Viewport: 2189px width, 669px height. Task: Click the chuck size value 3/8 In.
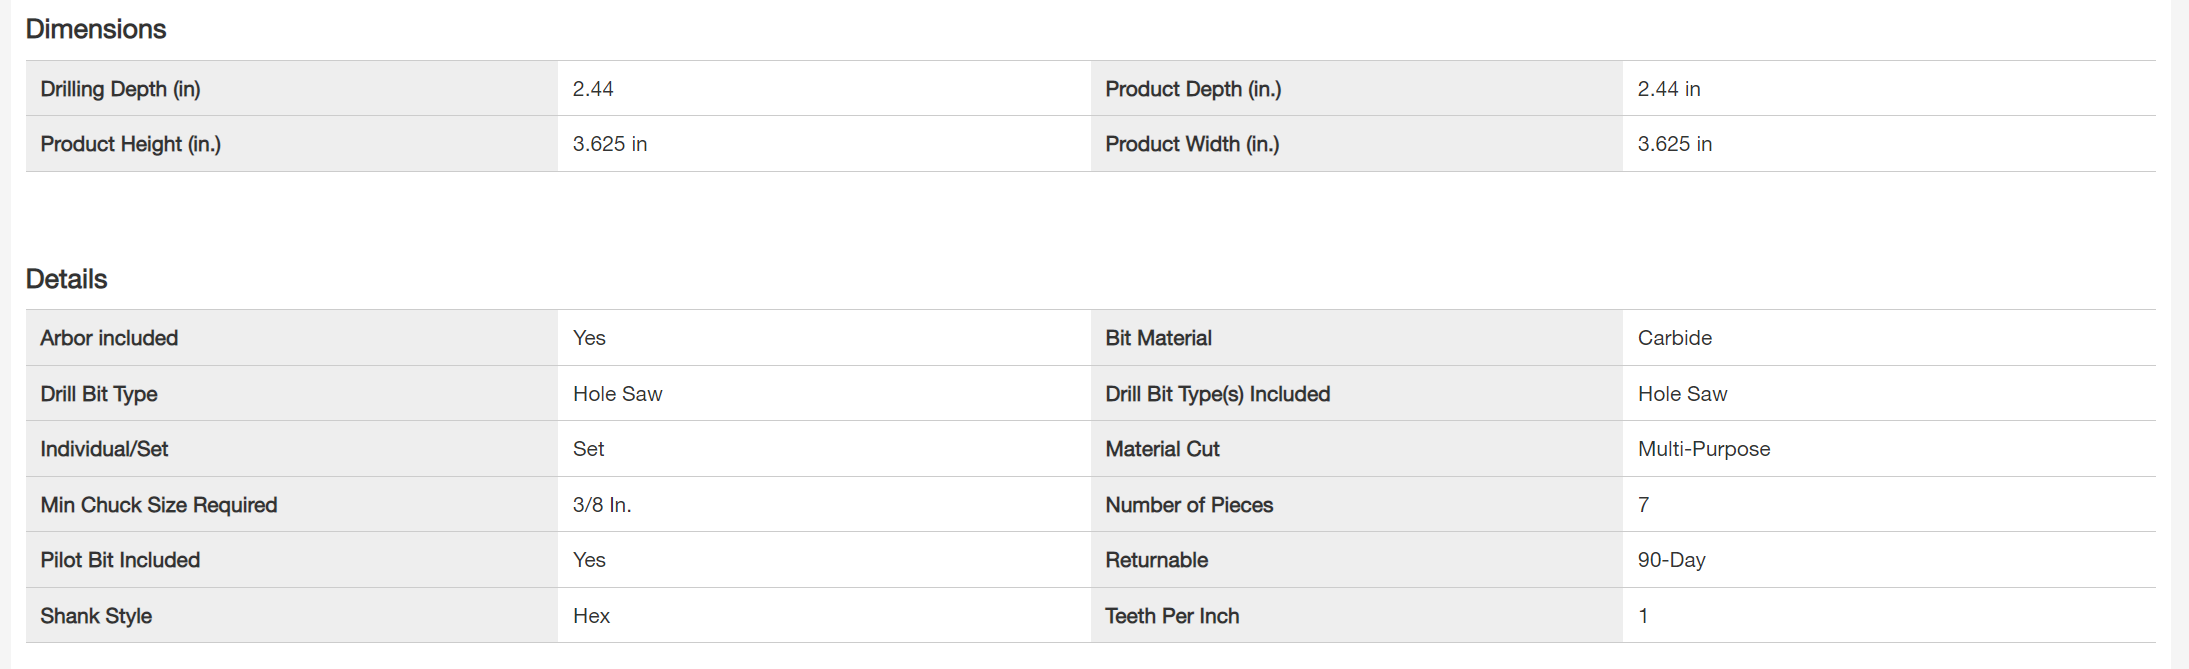[602, 505]
